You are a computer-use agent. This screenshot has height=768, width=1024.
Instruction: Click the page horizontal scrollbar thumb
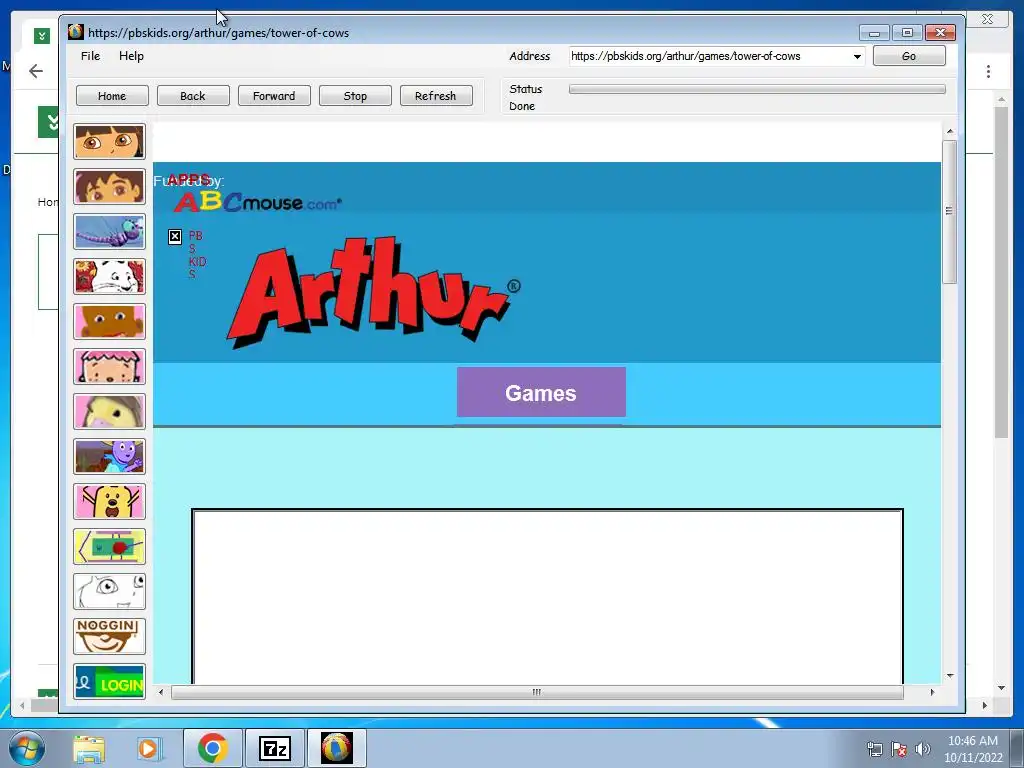click(537, 692)
